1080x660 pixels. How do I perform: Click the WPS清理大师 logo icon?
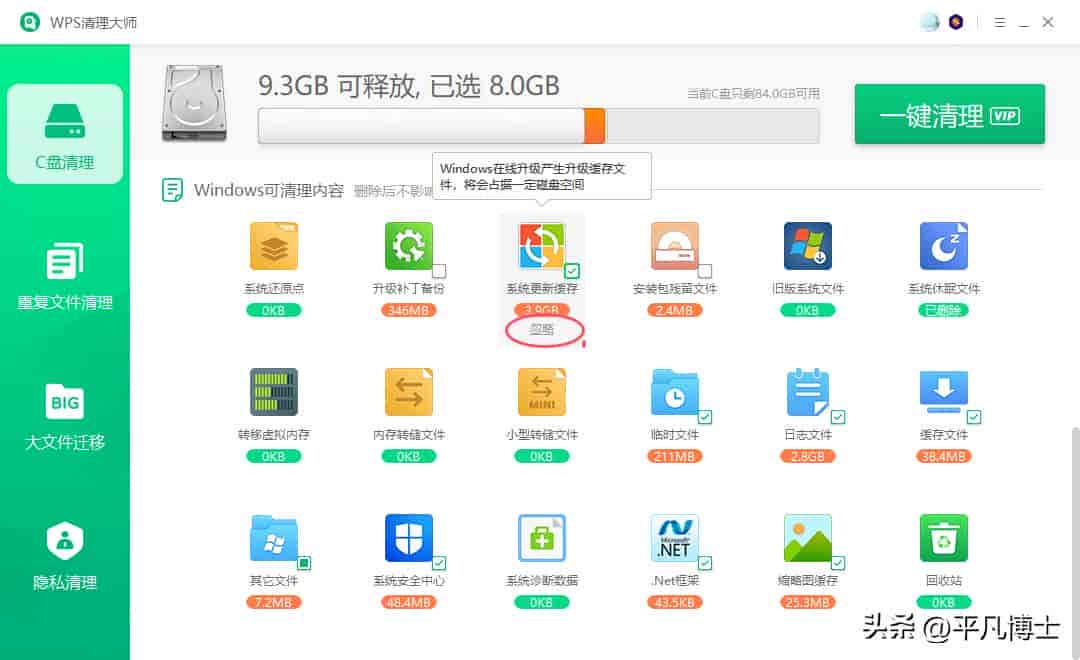30,22
